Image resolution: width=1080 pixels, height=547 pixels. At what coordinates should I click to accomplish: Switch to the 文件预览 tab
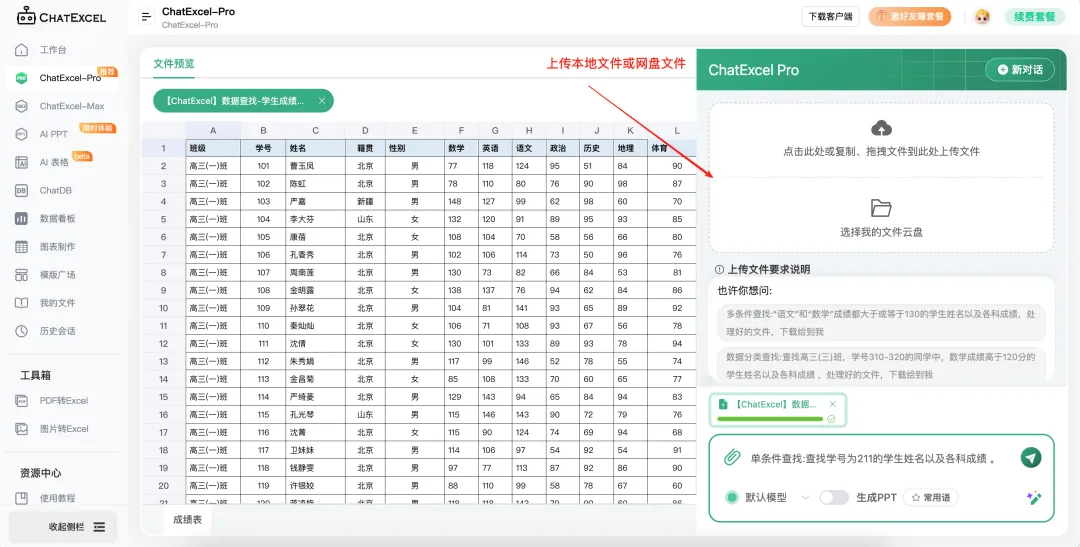click(174, 63)
